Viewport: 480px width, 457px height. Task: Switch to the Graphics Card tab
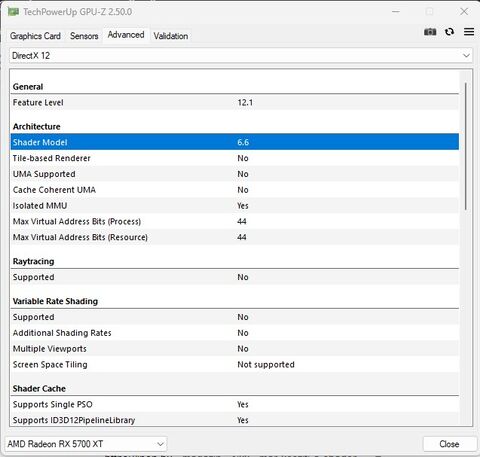[x=35, y=36]
